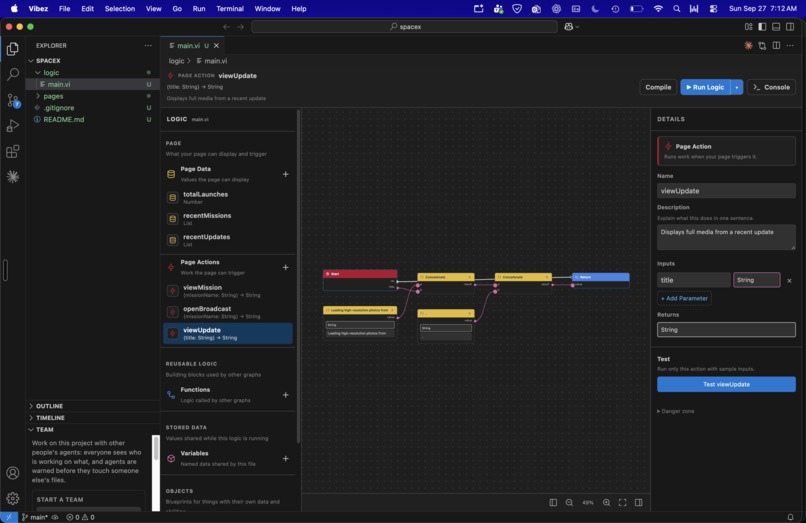Select the openBroadcast page action
The width and height of the screenshot is (806, 523).
pos(228,312)
